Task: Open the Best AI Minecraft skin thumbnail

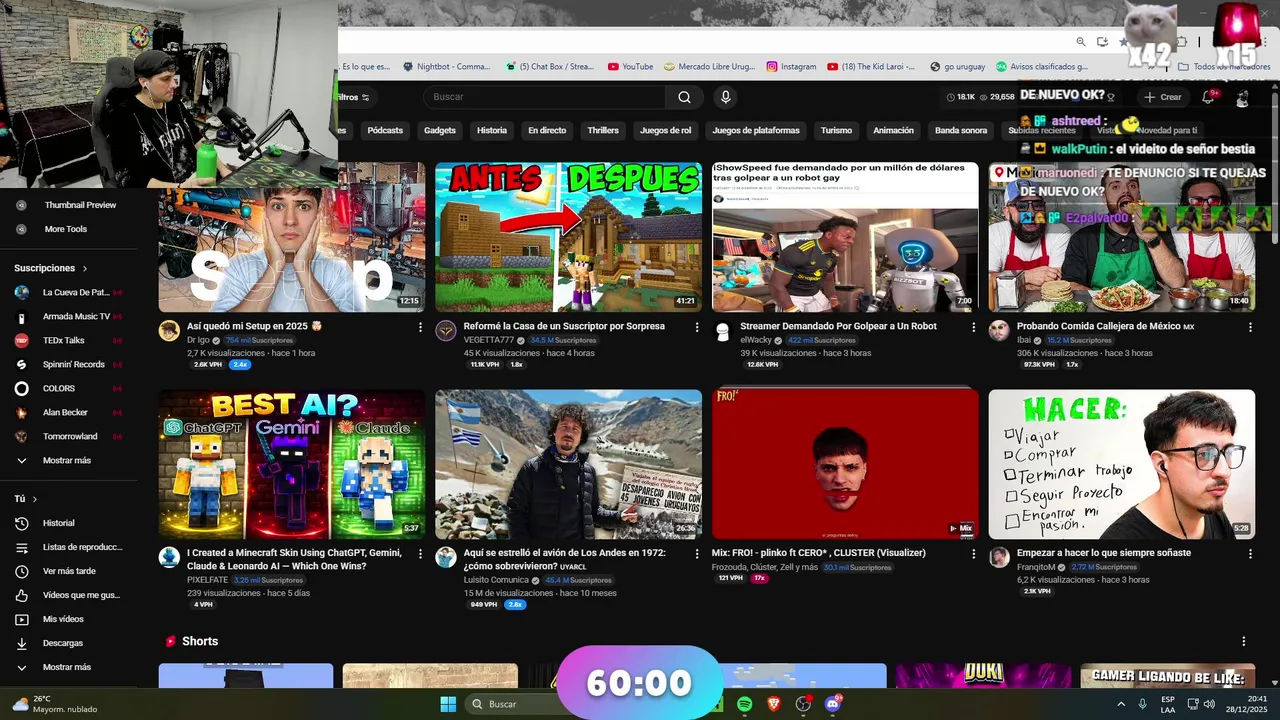Action: (x=292, y=464)
